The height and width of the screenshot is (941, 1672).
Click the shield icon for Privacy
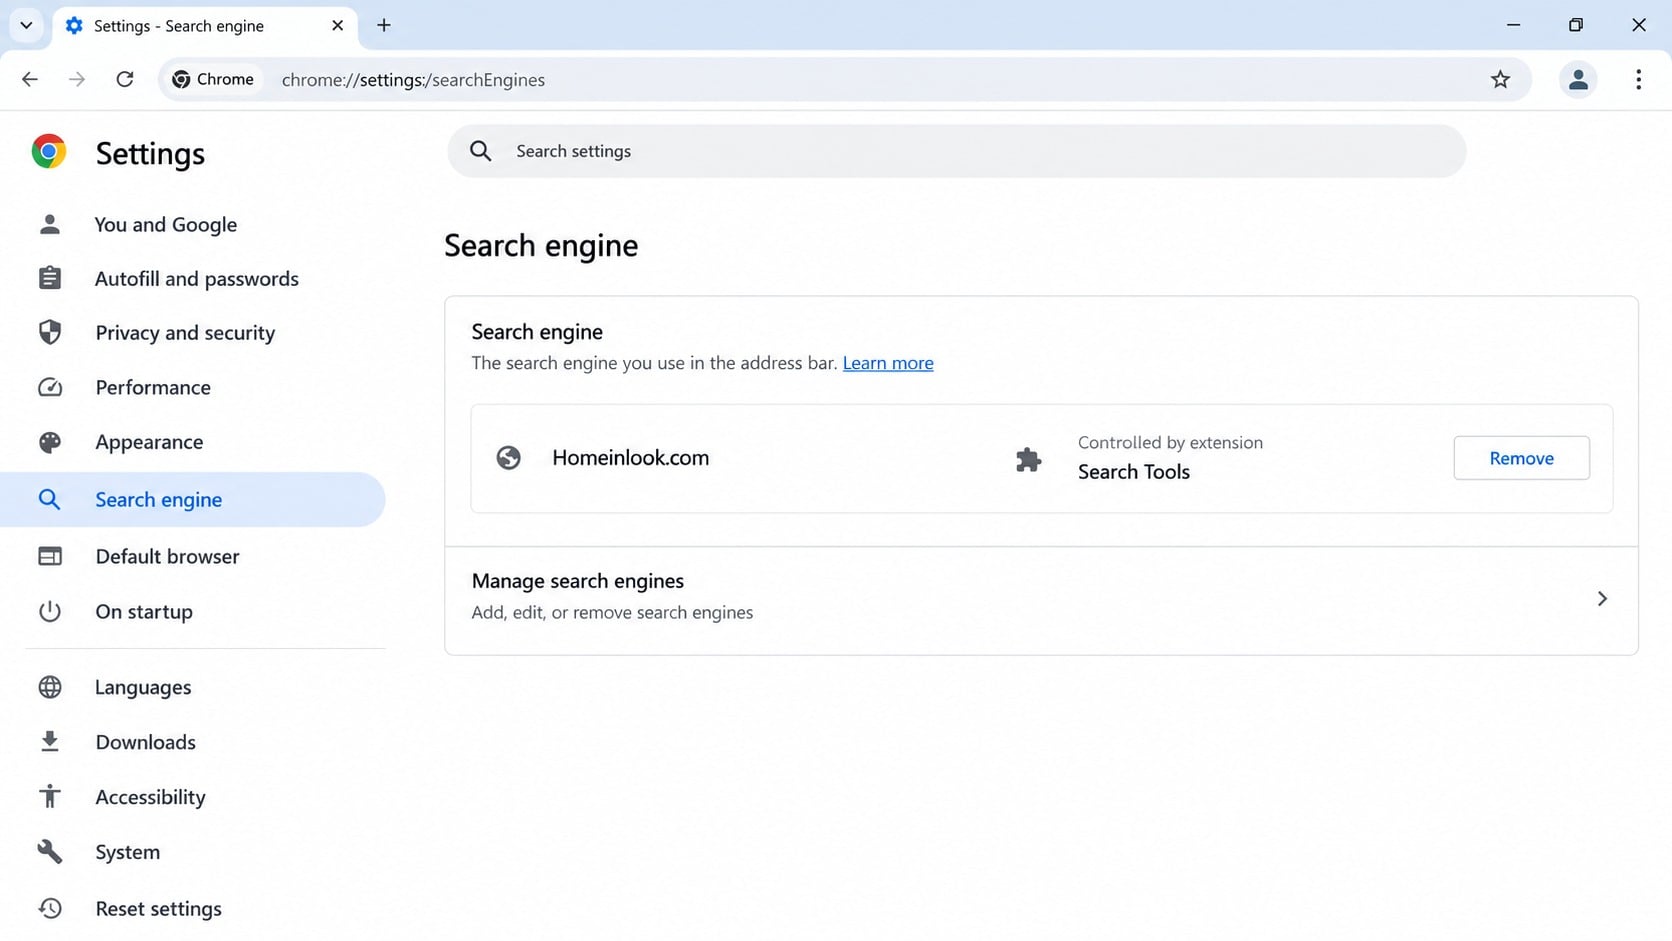click(x=50, y=332)
